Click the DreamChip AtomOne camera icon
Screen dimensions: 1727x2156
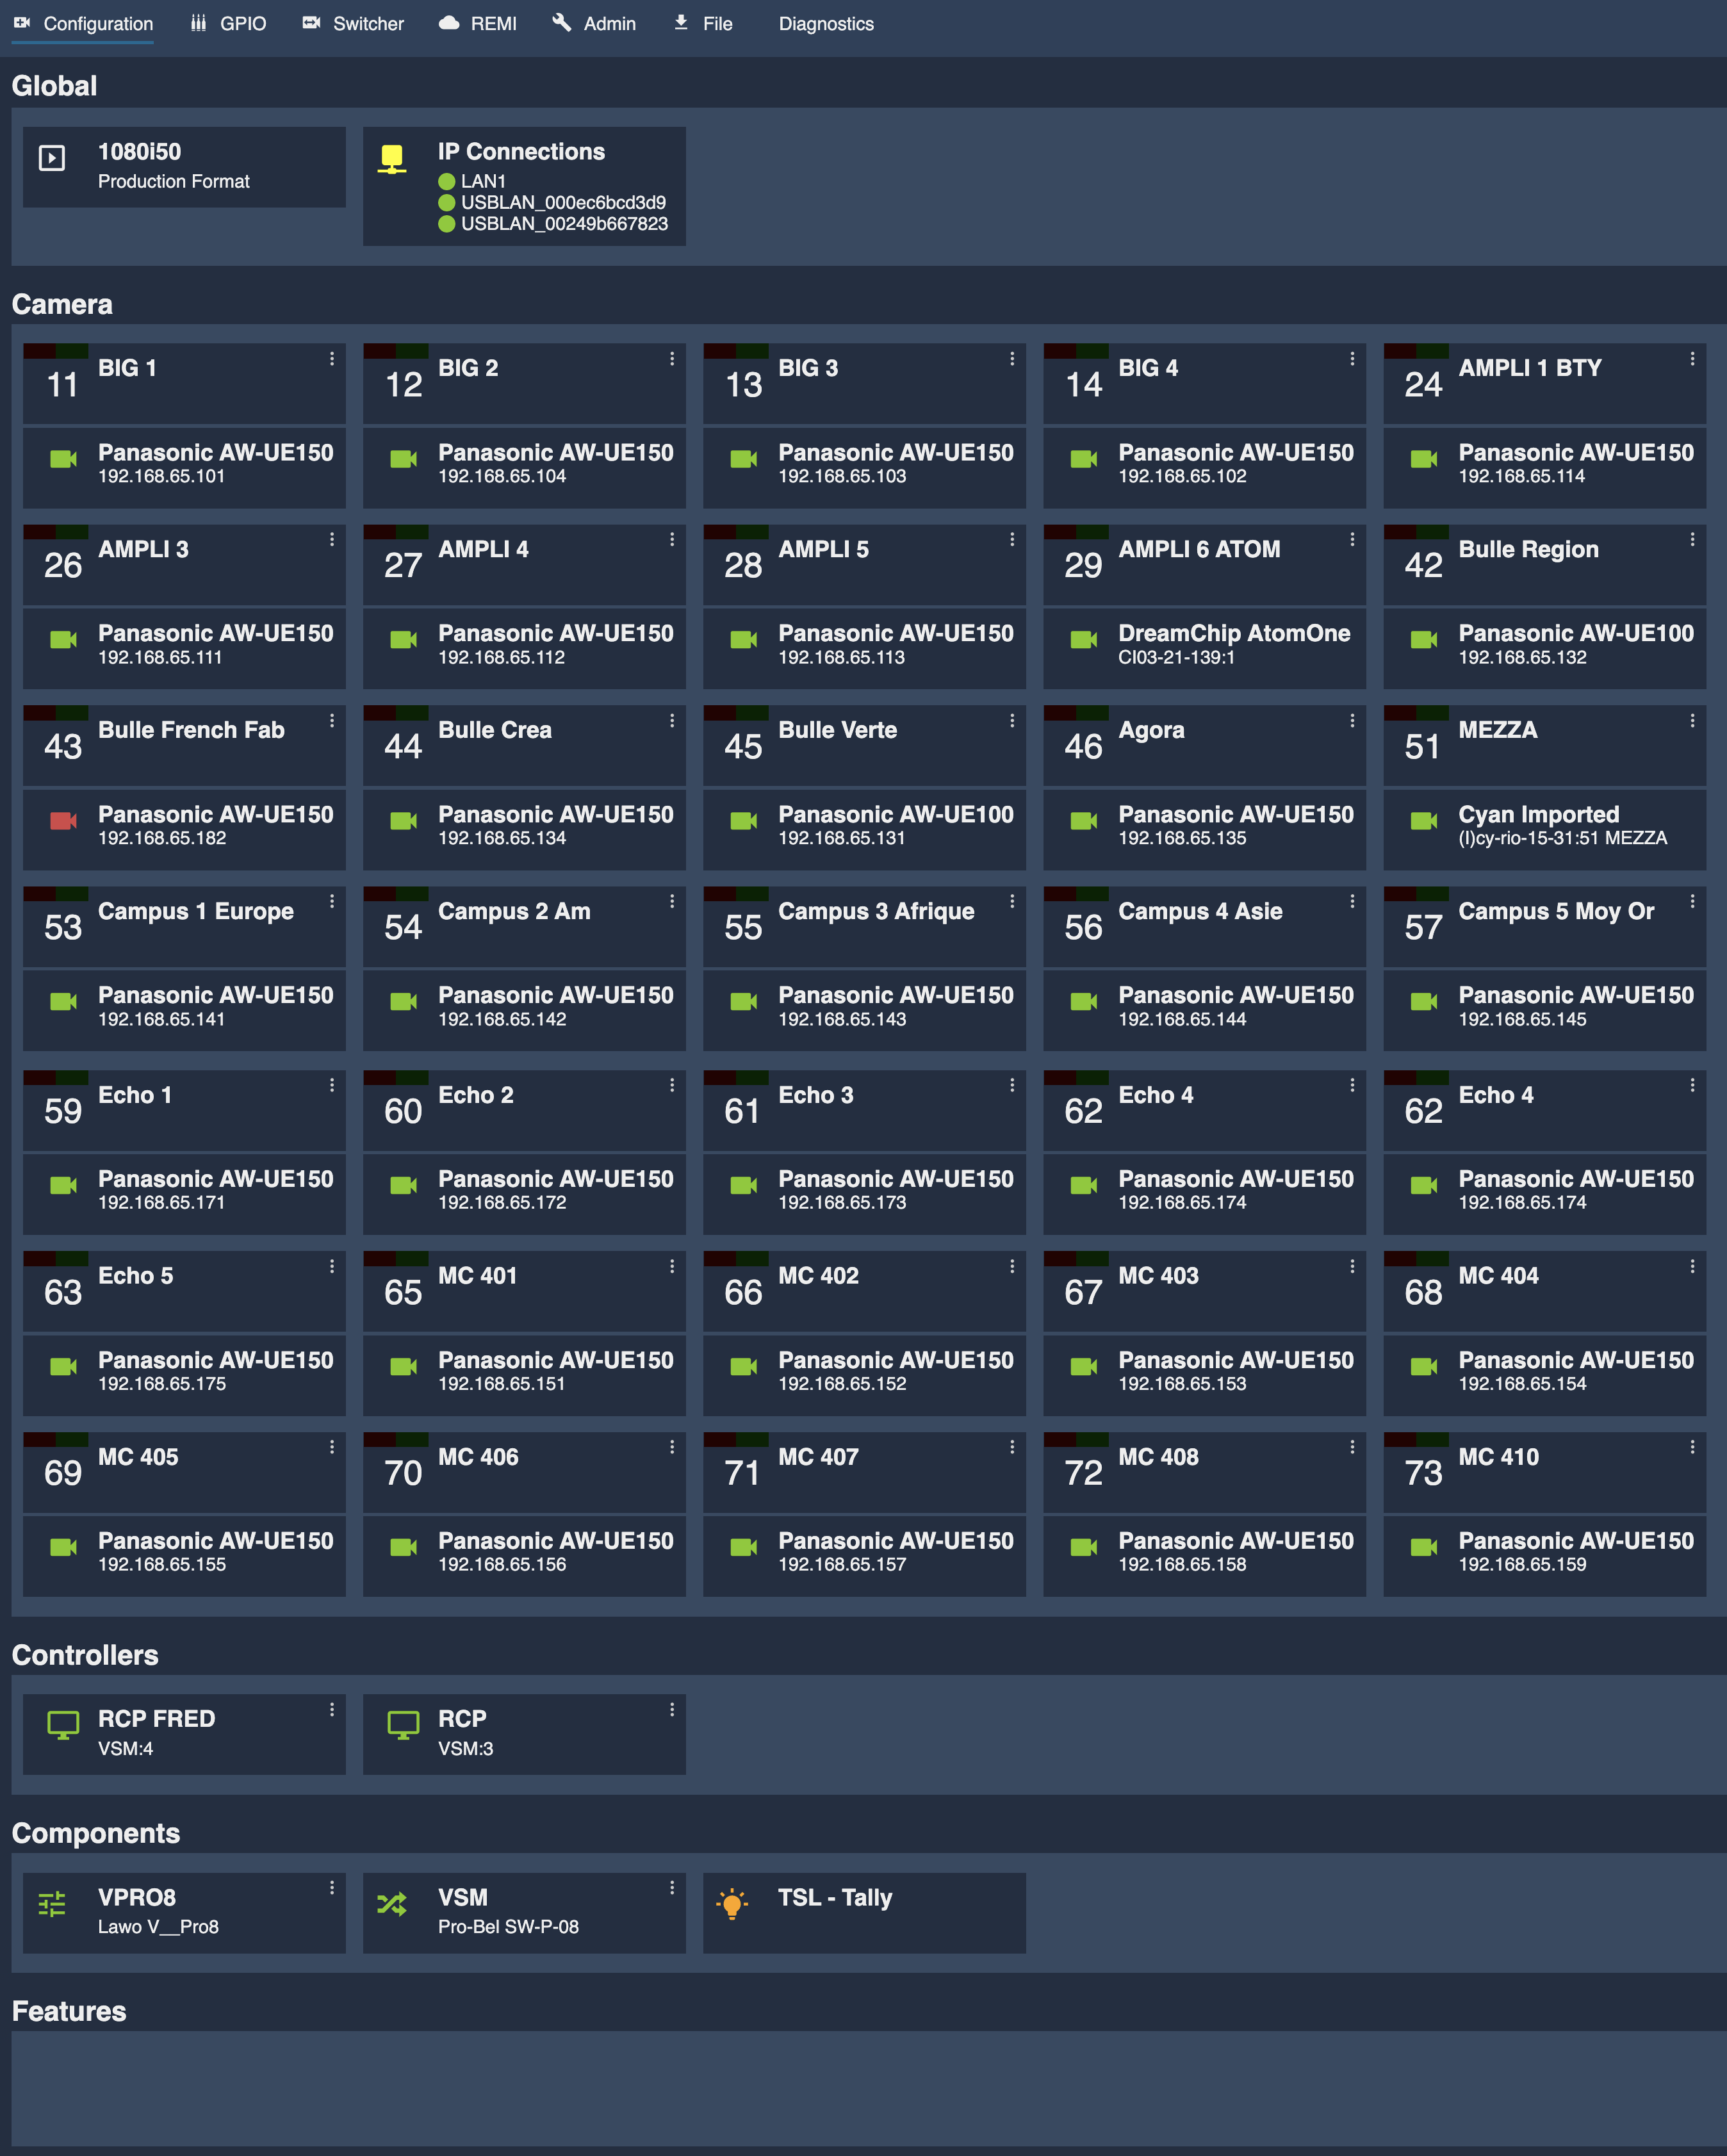pos(1084,640)
